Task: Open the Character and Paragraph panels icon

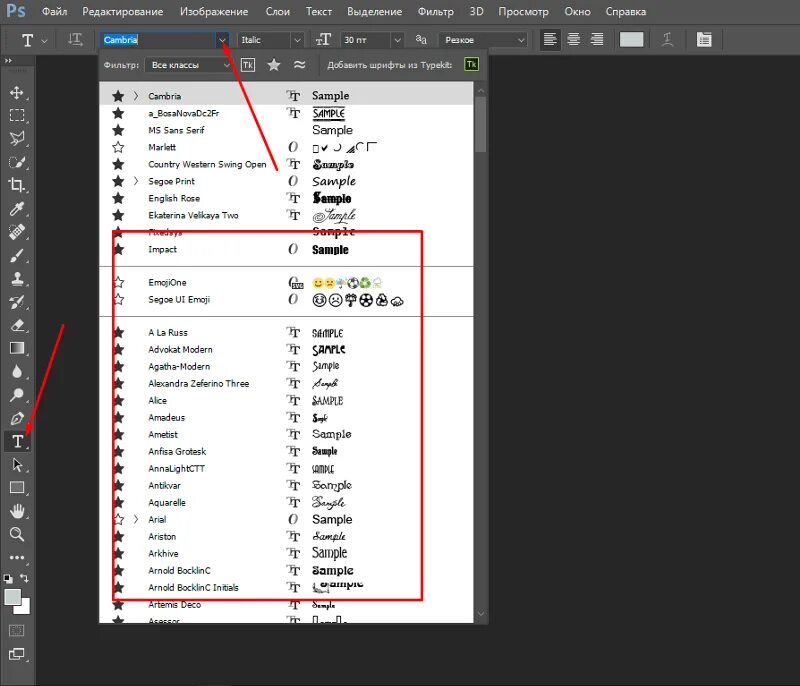Action: (x=704, y=40)
